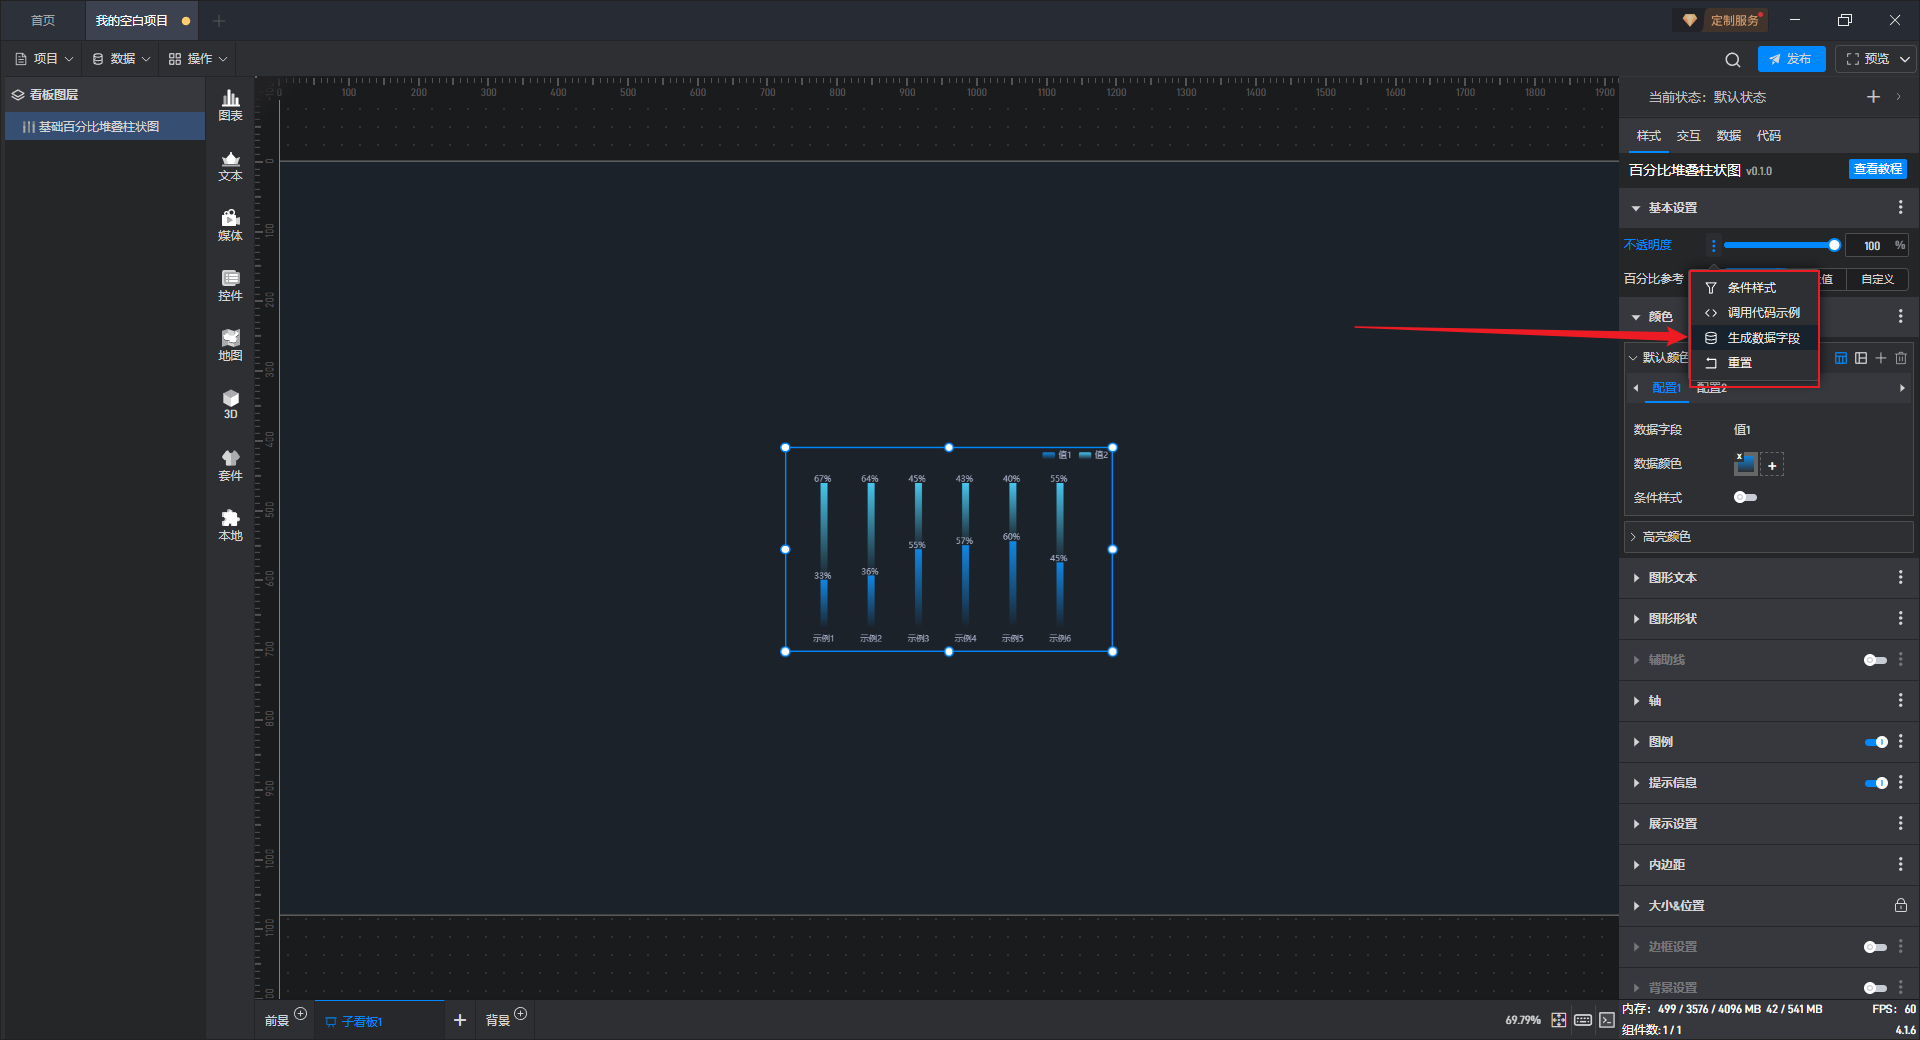Toggle the 条件样式 switch
This screenshot has height=1040, width=1920.
[1745, 497]
